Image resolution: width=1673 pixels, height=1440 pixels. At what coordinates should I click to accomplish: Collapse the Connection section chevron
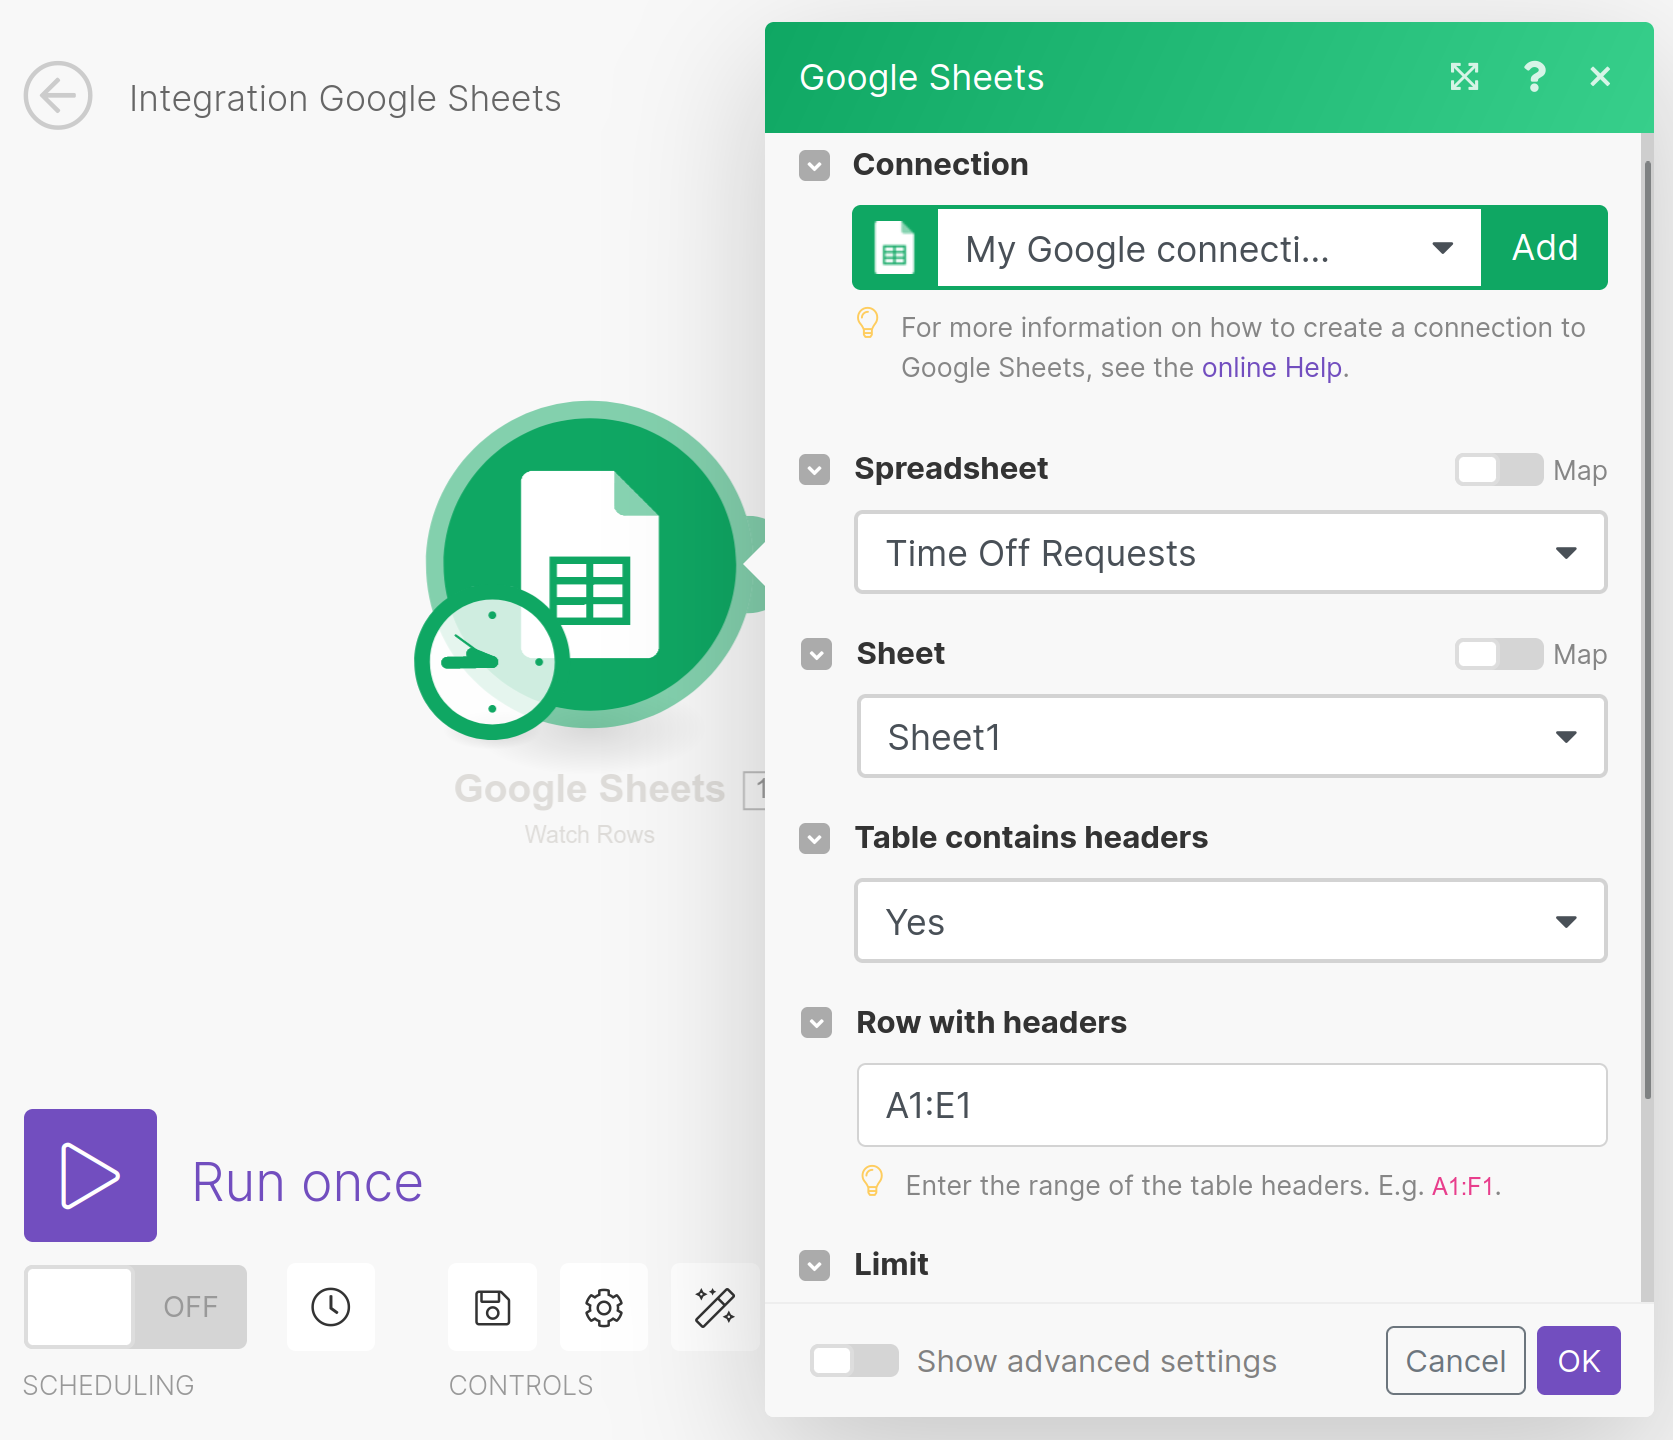[x=815, y=165]
